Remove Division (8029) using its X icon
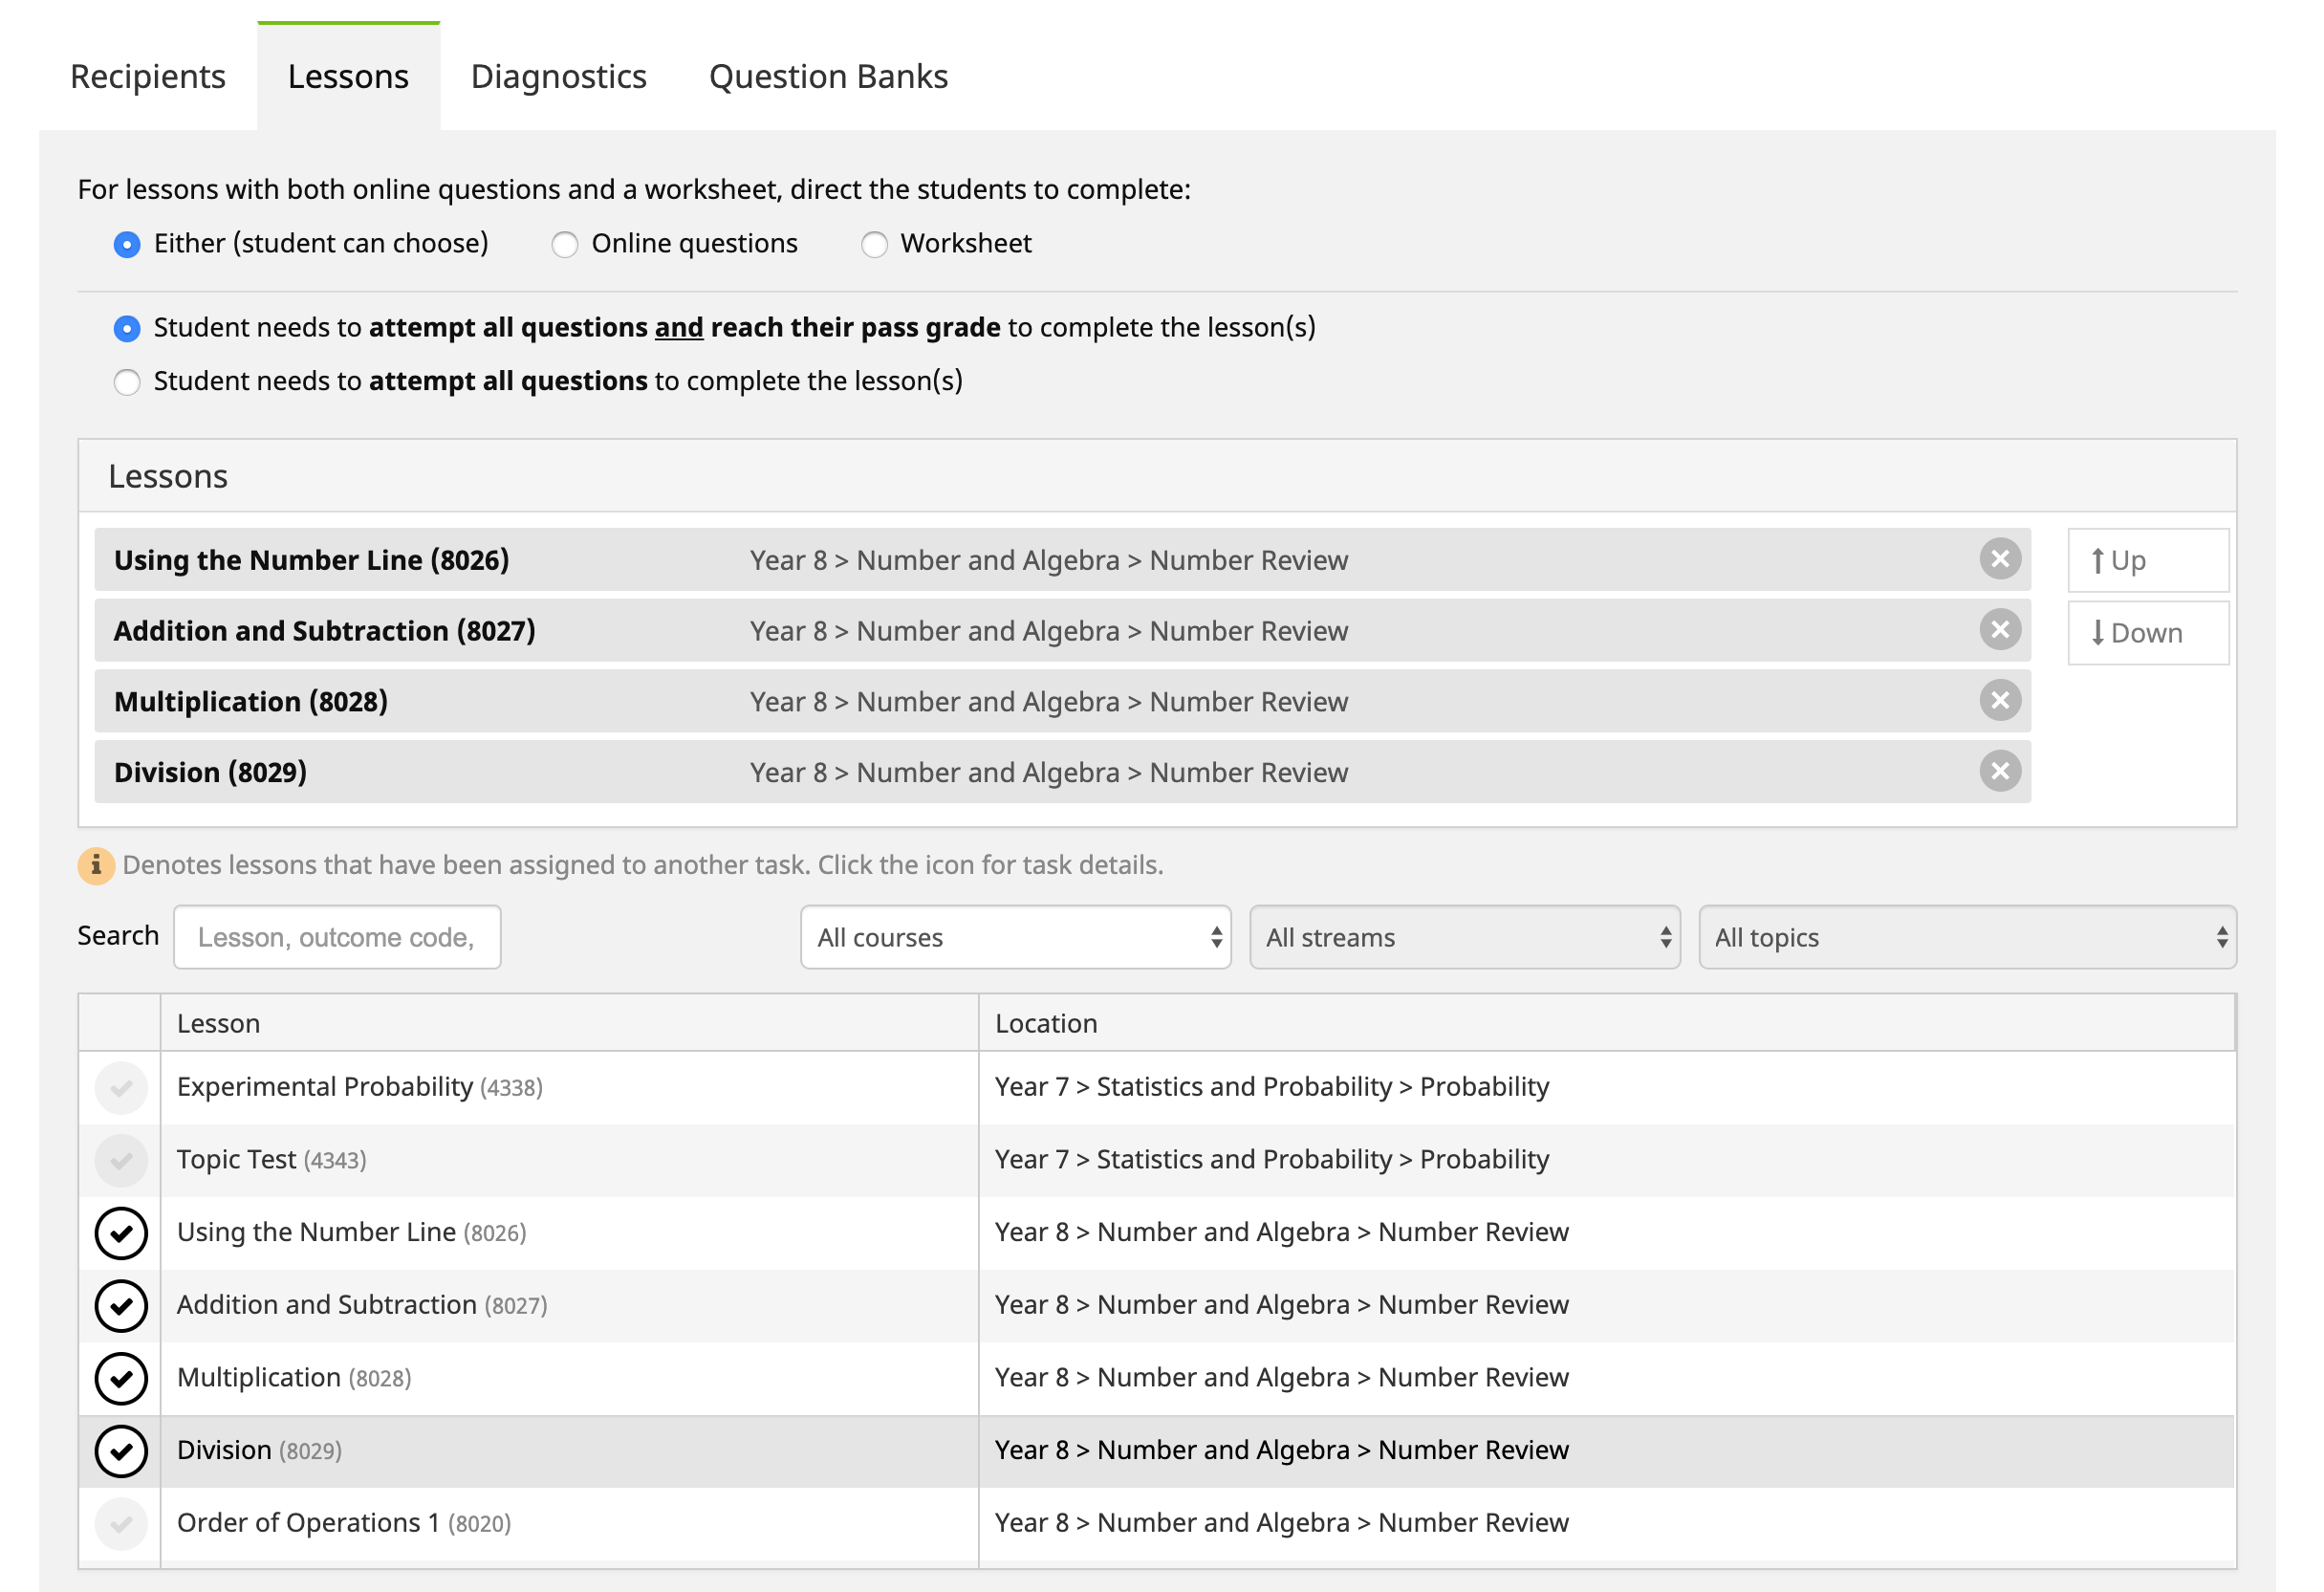This screenshot has height=1592, width=2324. 2000,771
